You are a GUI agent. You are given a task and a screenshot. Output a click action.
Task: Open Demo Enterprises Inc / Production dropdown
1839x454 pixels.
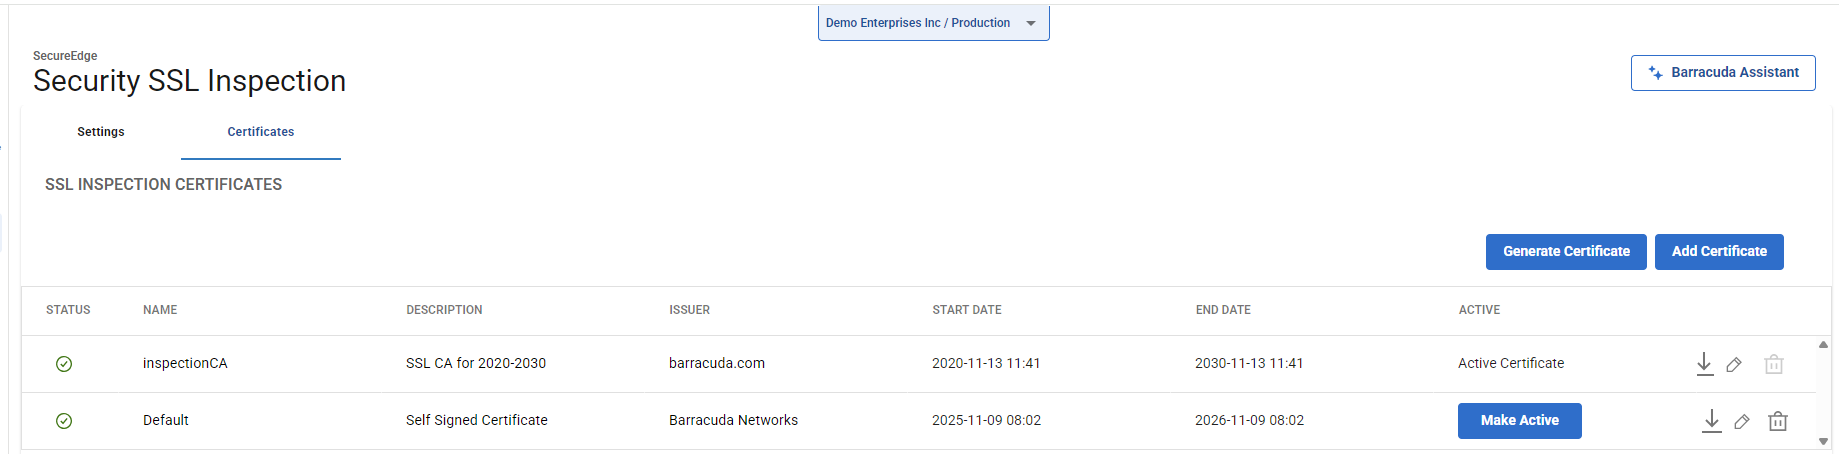click(x=933, y=23)
